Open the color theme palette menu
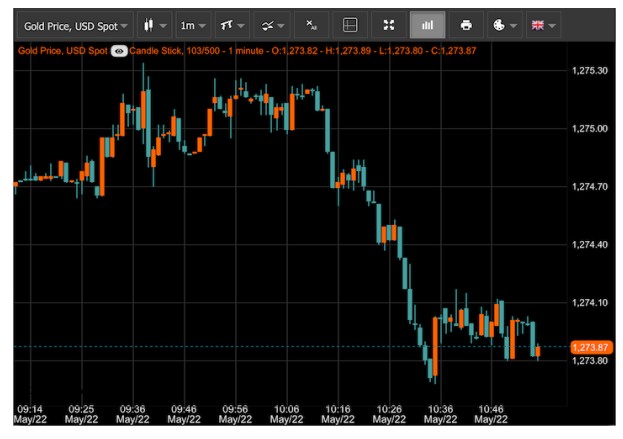The height and width of the screenshot is (439, 623). pos(505,24)
